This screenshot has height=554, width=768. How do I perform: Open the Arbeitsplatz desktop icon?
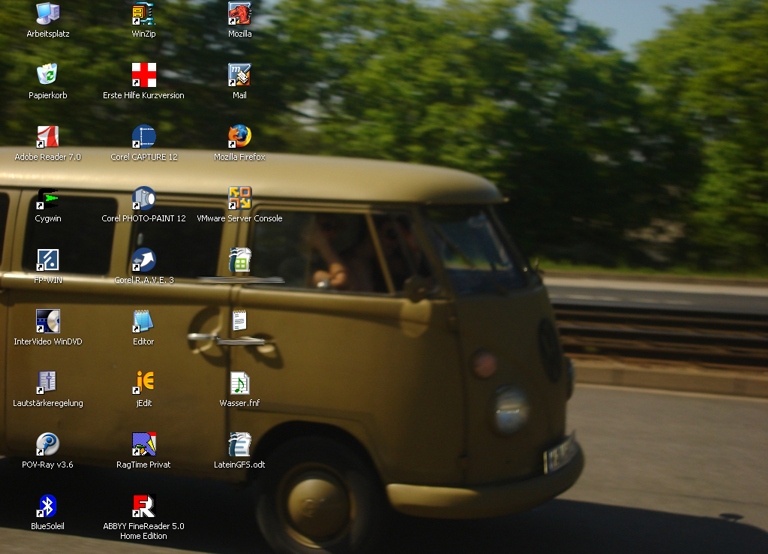point(47,14)
